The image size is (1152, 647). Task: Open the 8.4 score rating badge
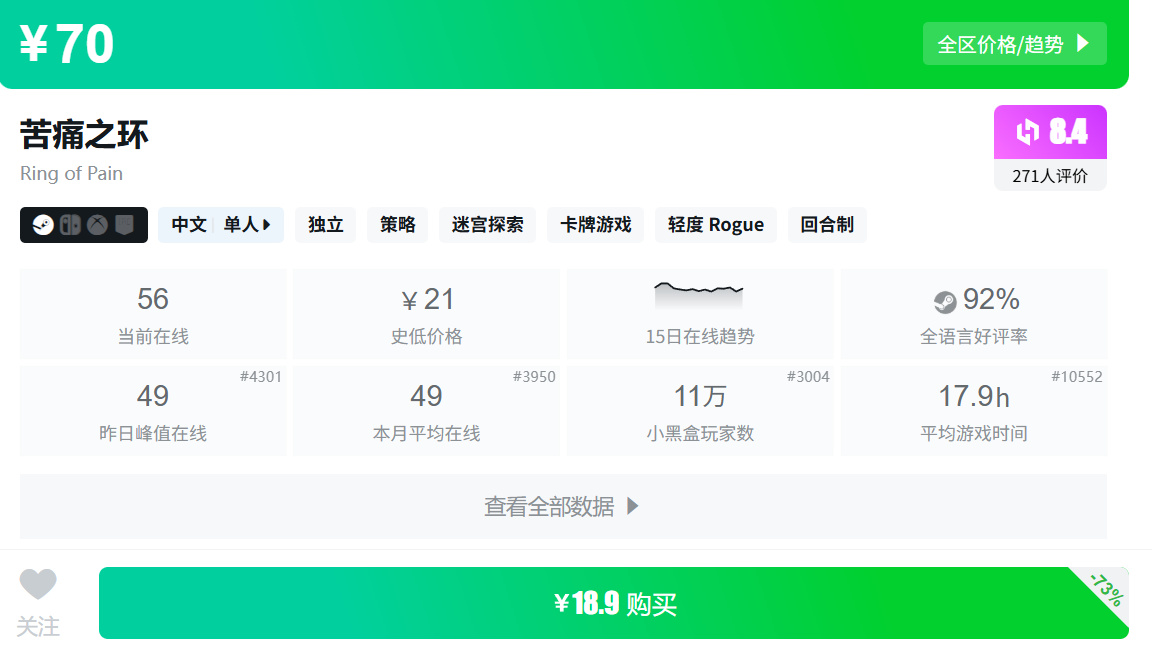click(1050, 132)
